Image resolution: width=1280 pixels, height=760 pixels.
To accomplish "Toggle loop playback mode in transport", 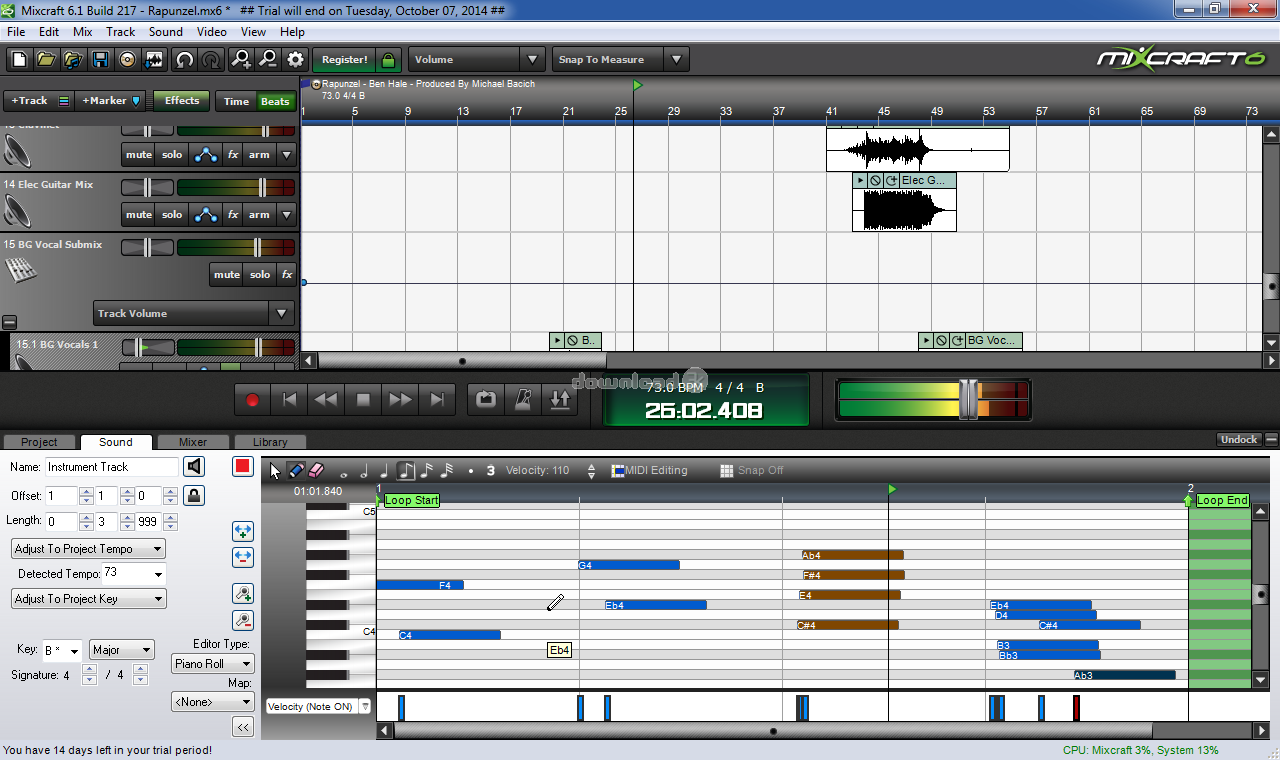I will [486, 400].
